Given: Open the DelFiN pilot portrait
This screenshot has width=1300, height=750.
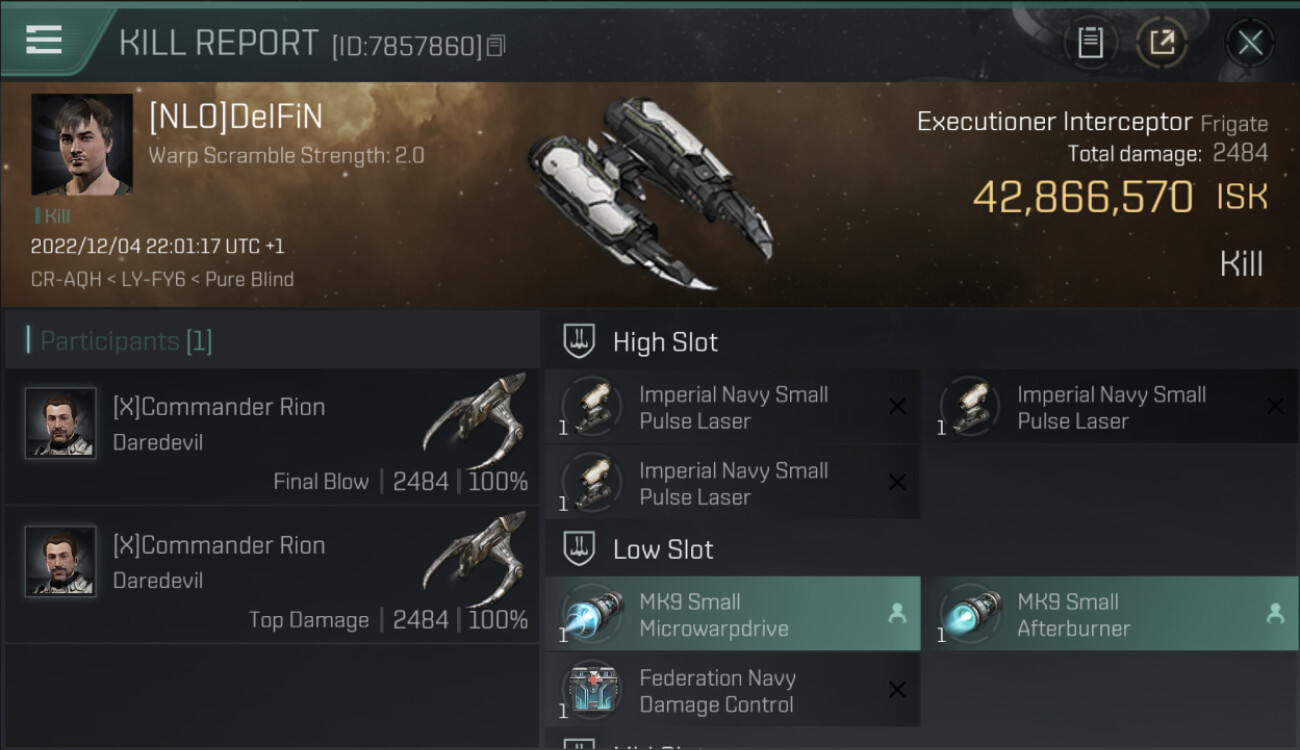Looking at the screenshot, I should [82, 145].
